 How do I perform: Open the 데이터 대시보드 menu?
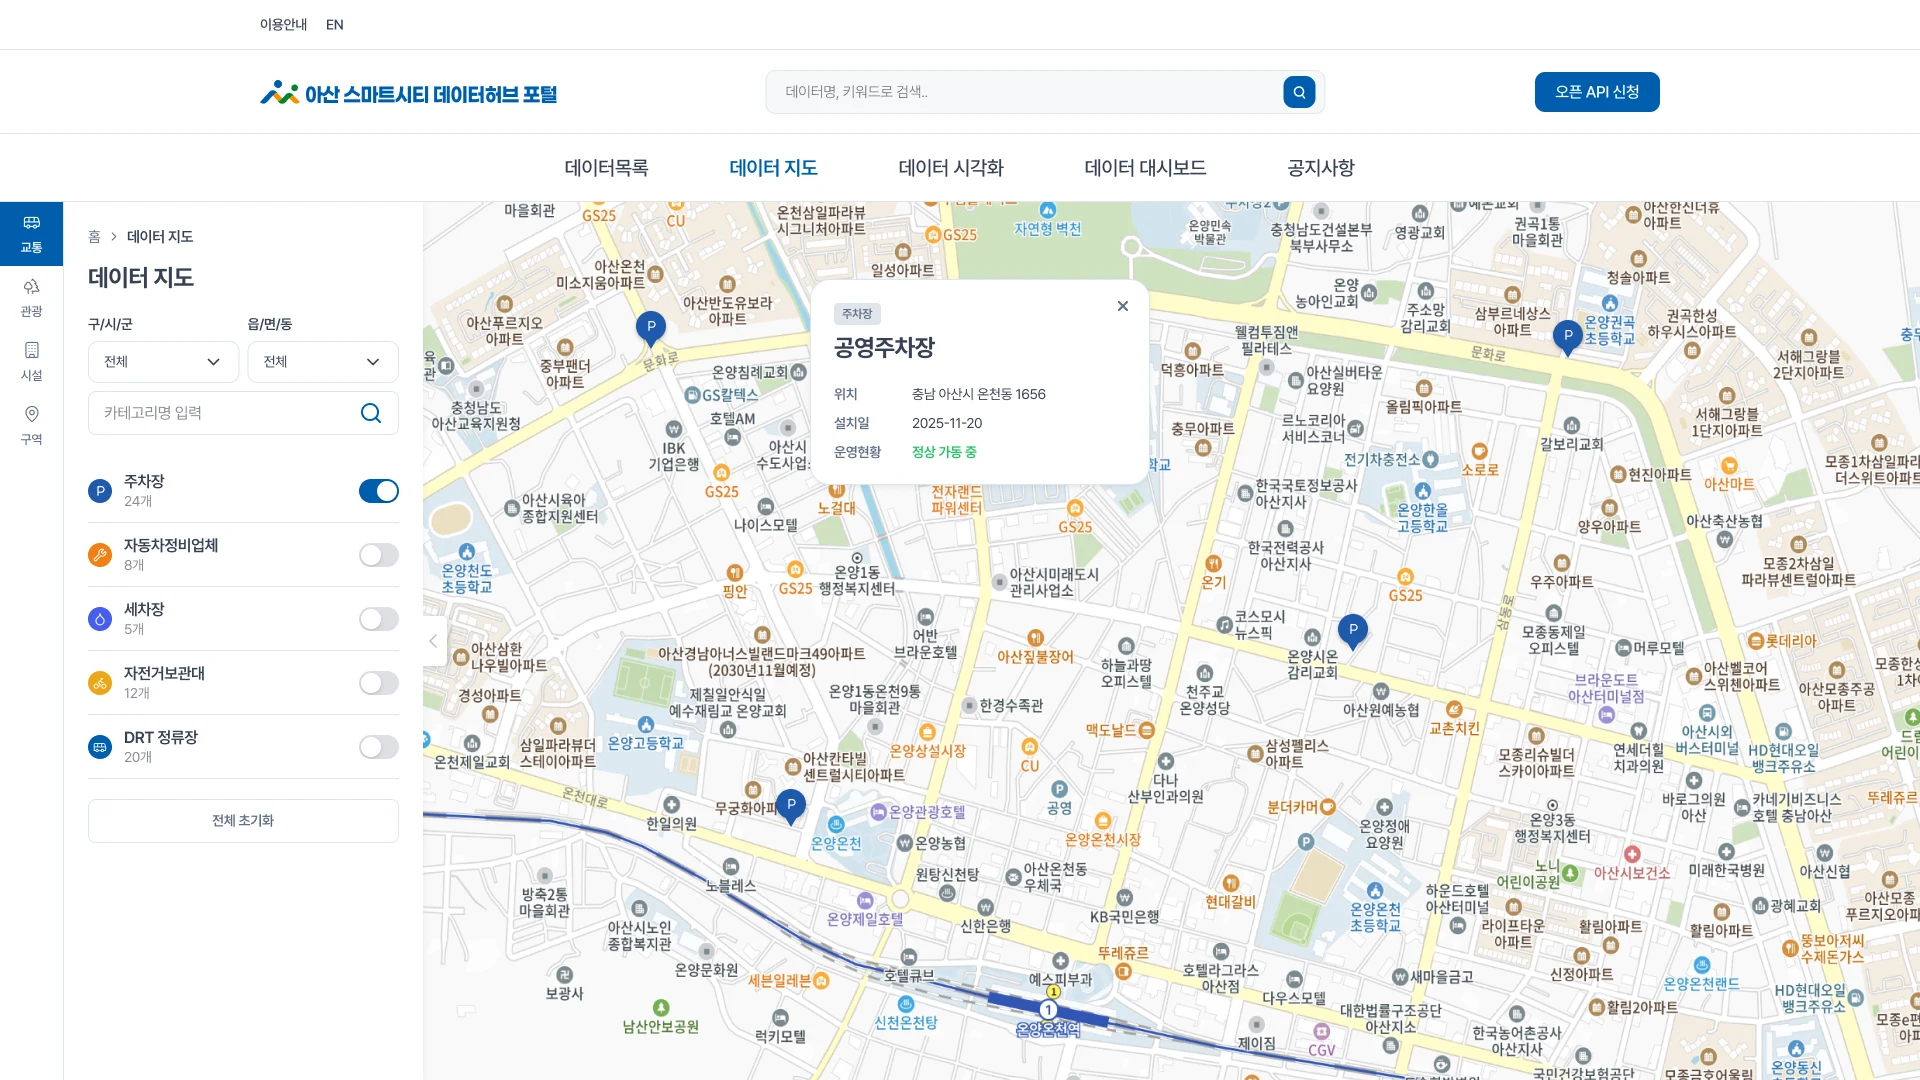pos(1145,168)
